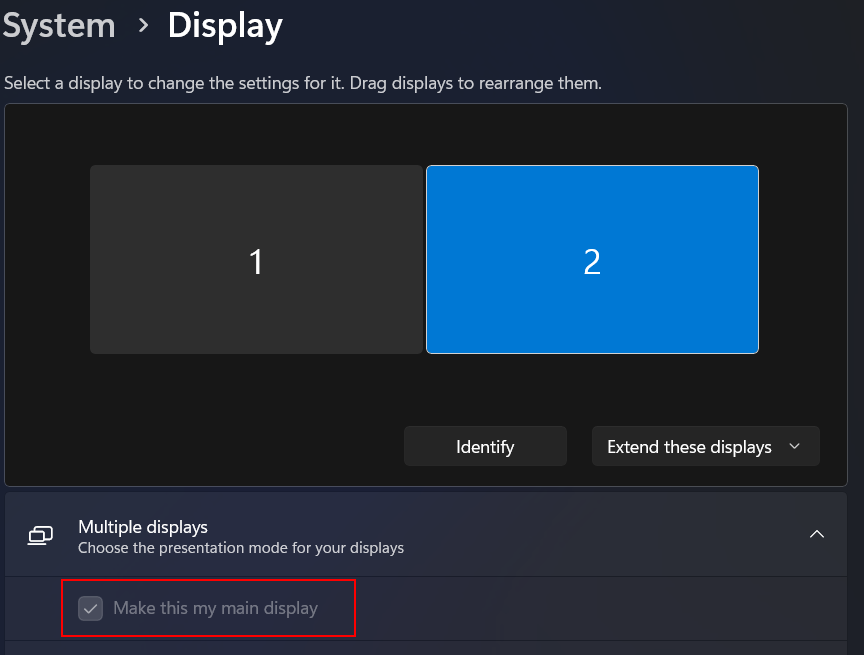Screen dimensions: 864x655
Task: Click the checkmark icon beside main display
Action: (90, 609)
